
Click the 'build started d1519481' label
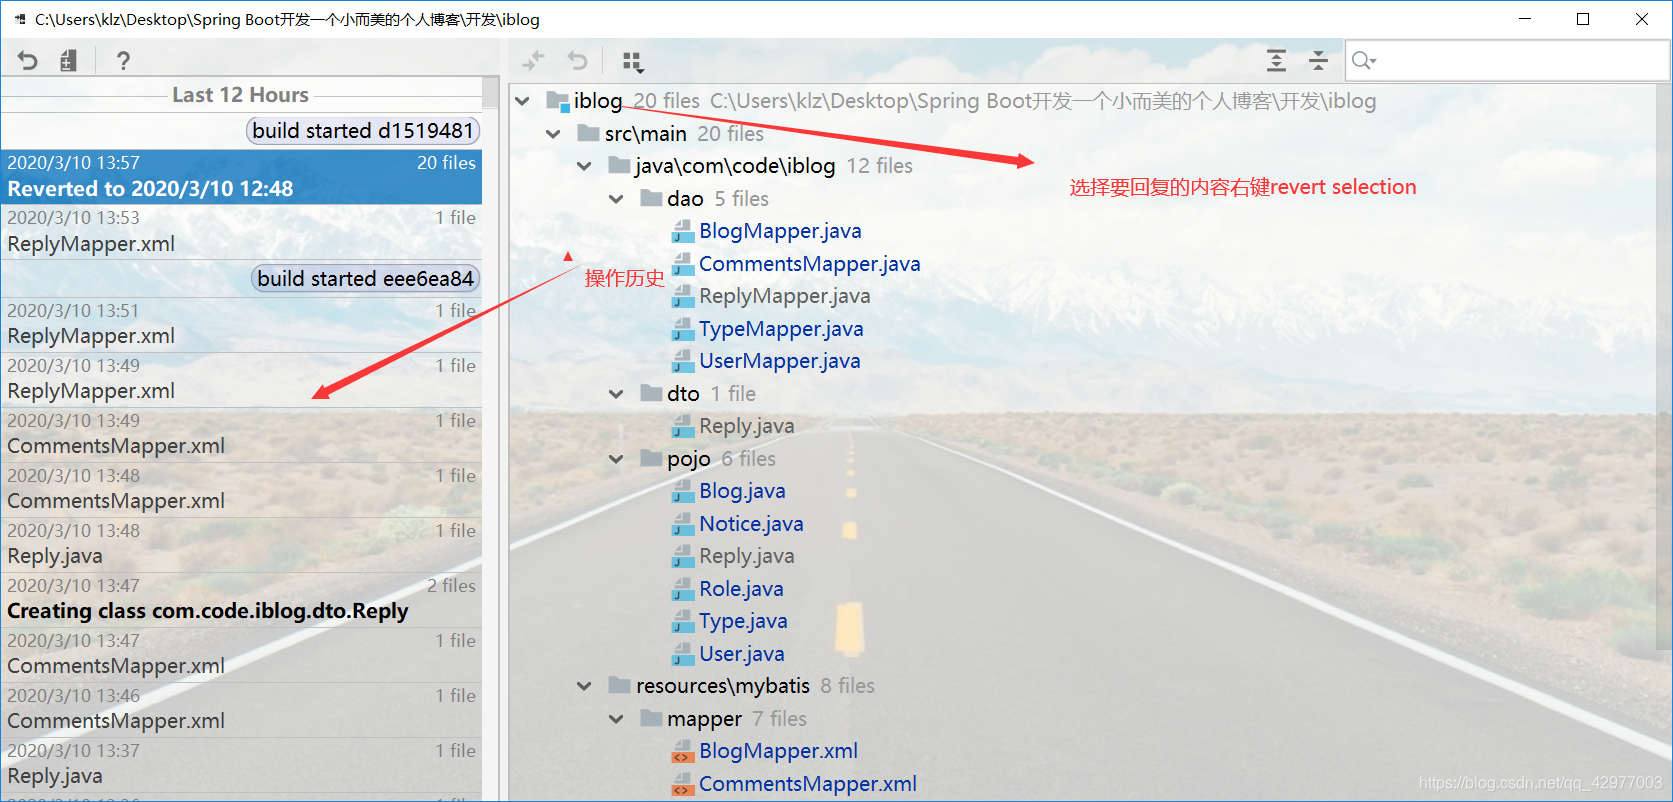(x=363, y=131)
